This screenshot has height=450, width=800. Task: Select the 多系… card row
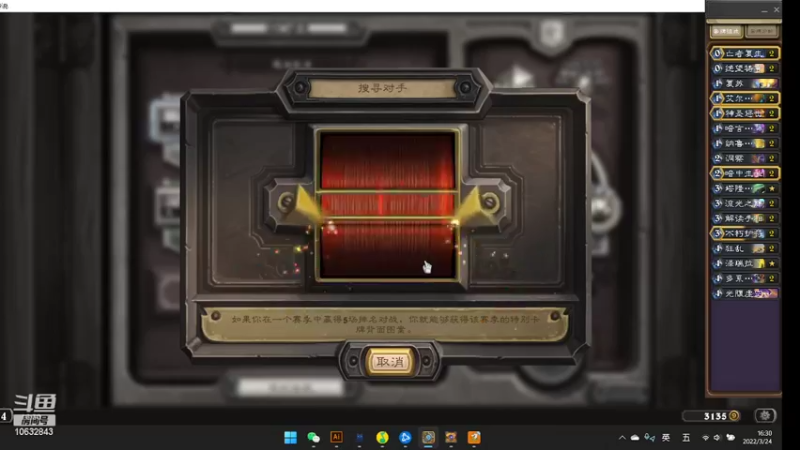pos(745,279)
